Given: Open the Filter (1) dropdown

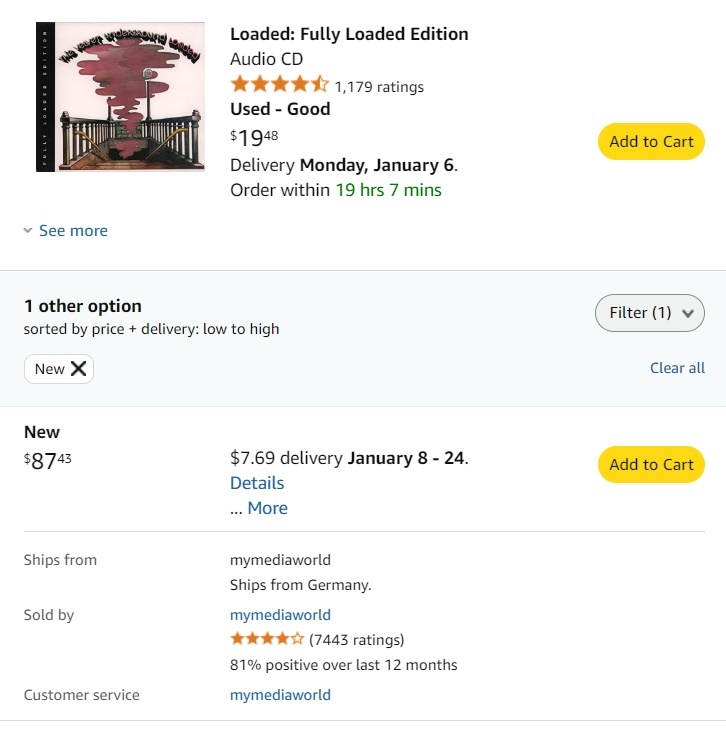Looking at the screenshot, I should [649, 313].
